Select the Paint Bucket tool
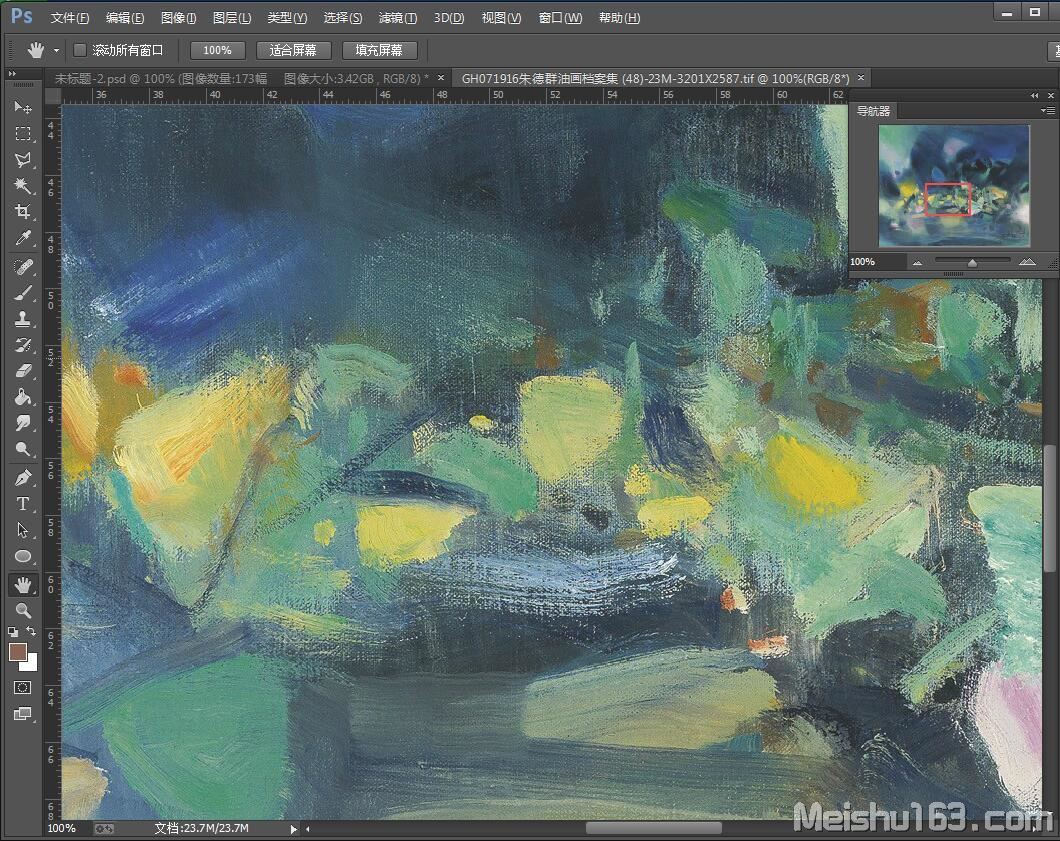 pyautogui.click(x=22, y=397)
